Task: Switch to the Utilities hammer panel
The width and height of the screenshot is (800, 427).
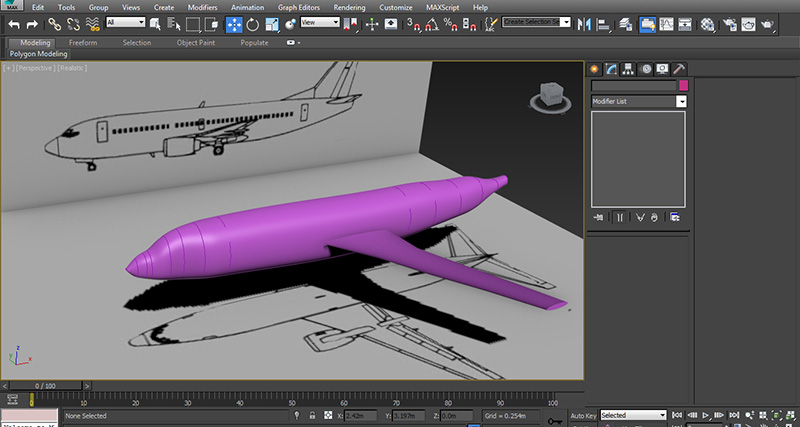Action: [x=679, y=69]
